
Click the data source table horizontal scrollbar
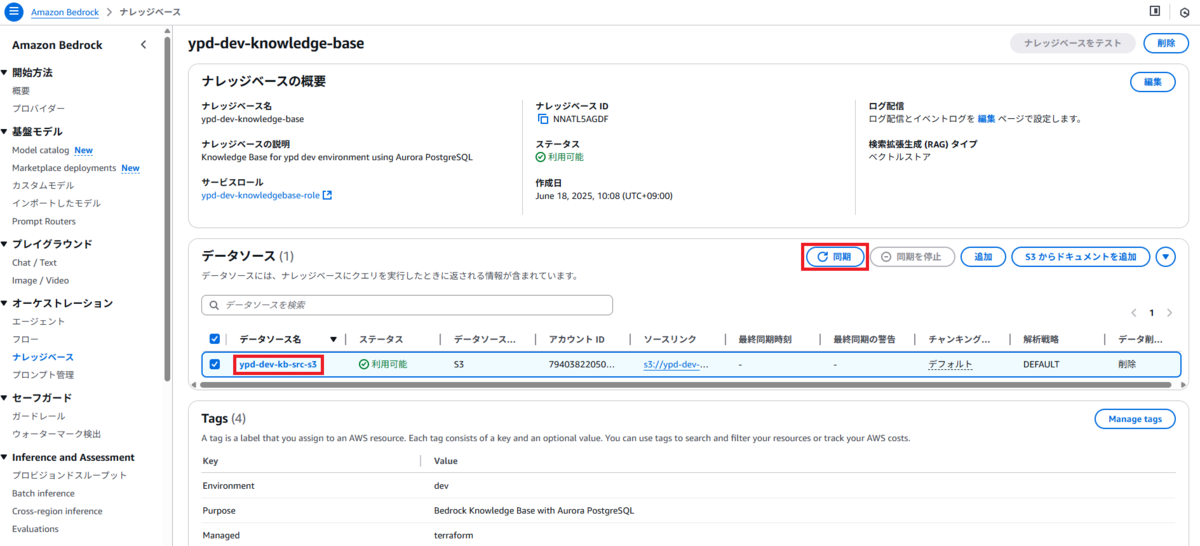click(686, 384)
